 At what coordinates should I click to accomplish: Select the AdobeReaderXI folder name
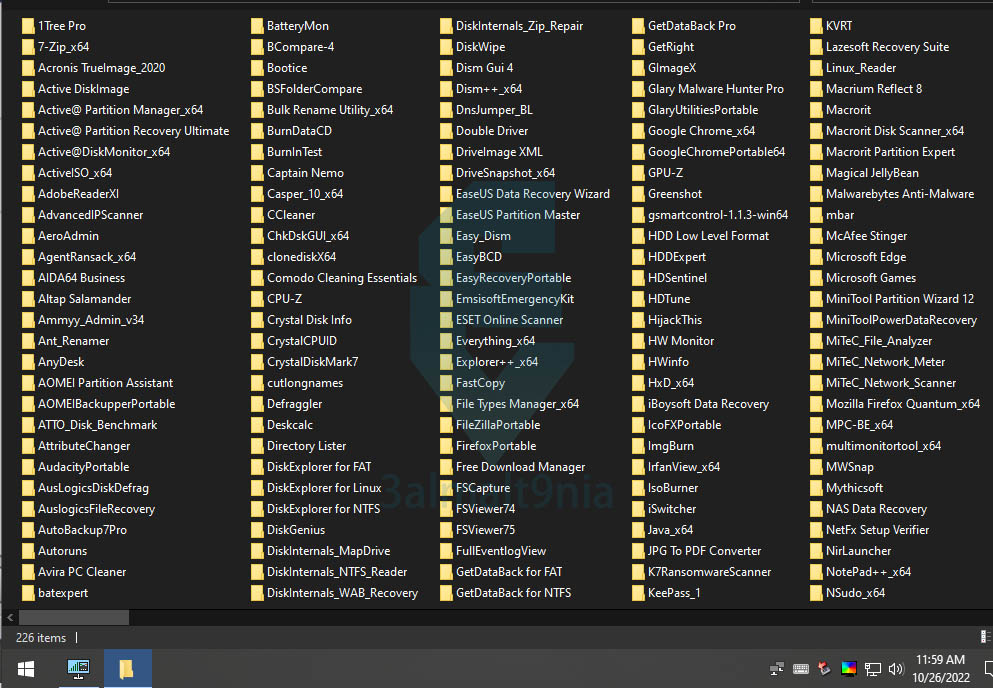click(79, 194)
